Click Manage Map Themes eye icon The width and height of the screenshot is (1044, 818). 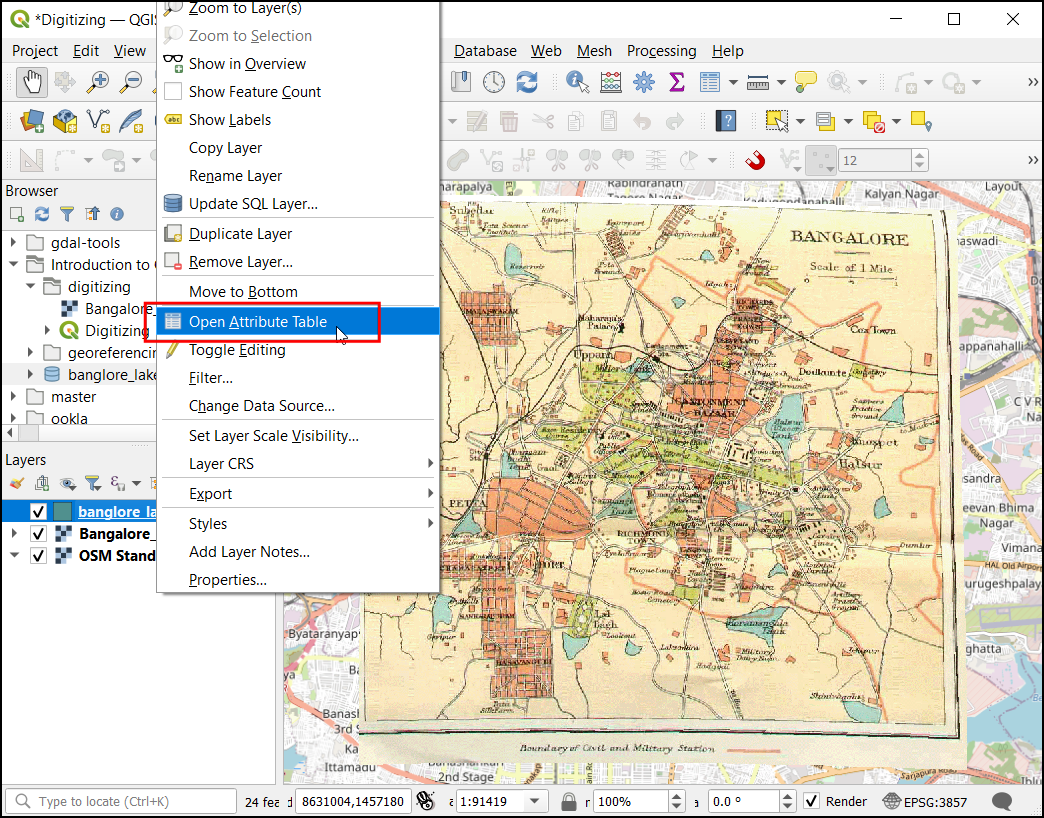[x=67, y=484]
